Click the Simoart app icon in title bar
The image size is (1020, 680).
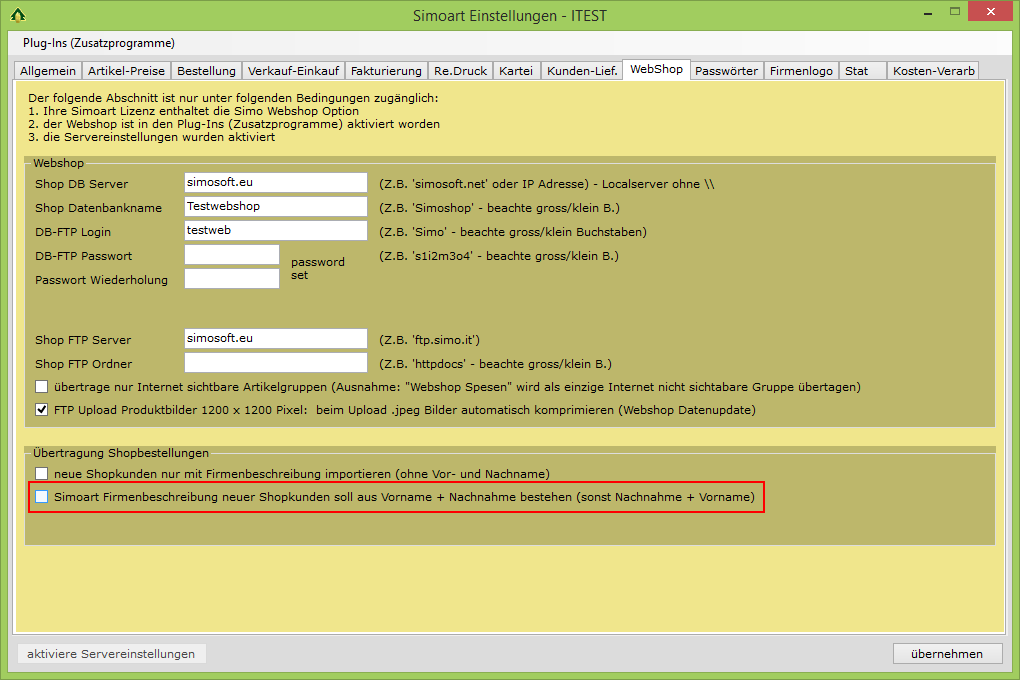pos(17,15)
